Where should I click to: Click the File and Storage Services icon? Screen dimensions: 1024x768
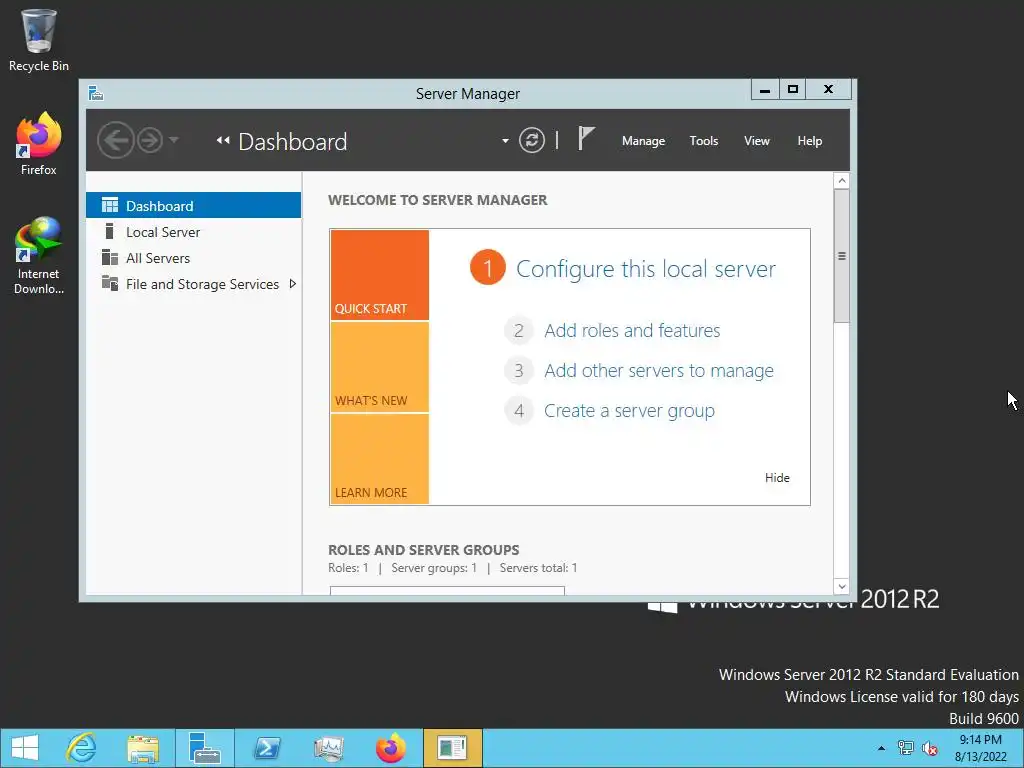(110, 283)
